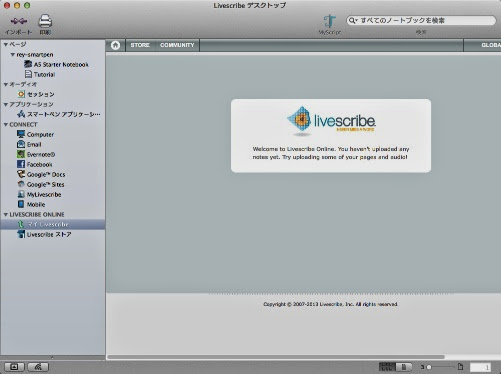Viewport: 501px width, 374px height.
Task: Open the STORE tab
Action: click(x=140, y=45)
